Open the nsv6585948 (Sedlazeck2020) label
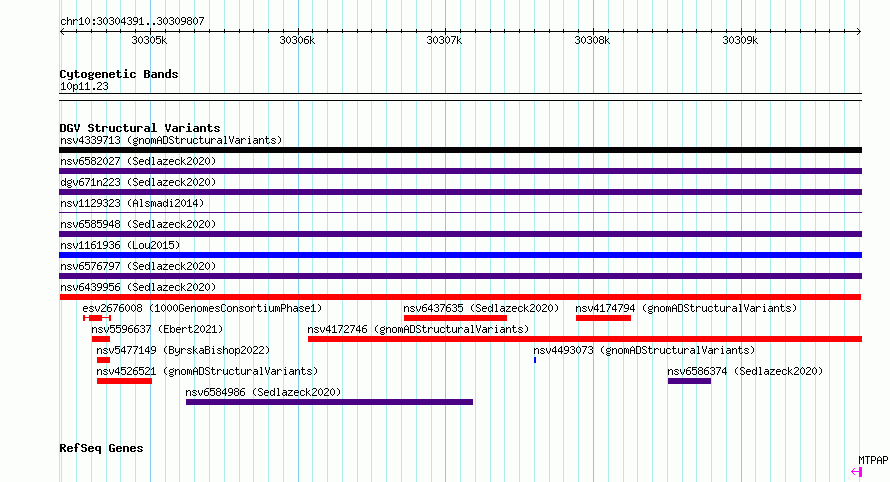The width and height of the screenshot is (890, 482). pyautogui.click(x=138, y=224)
